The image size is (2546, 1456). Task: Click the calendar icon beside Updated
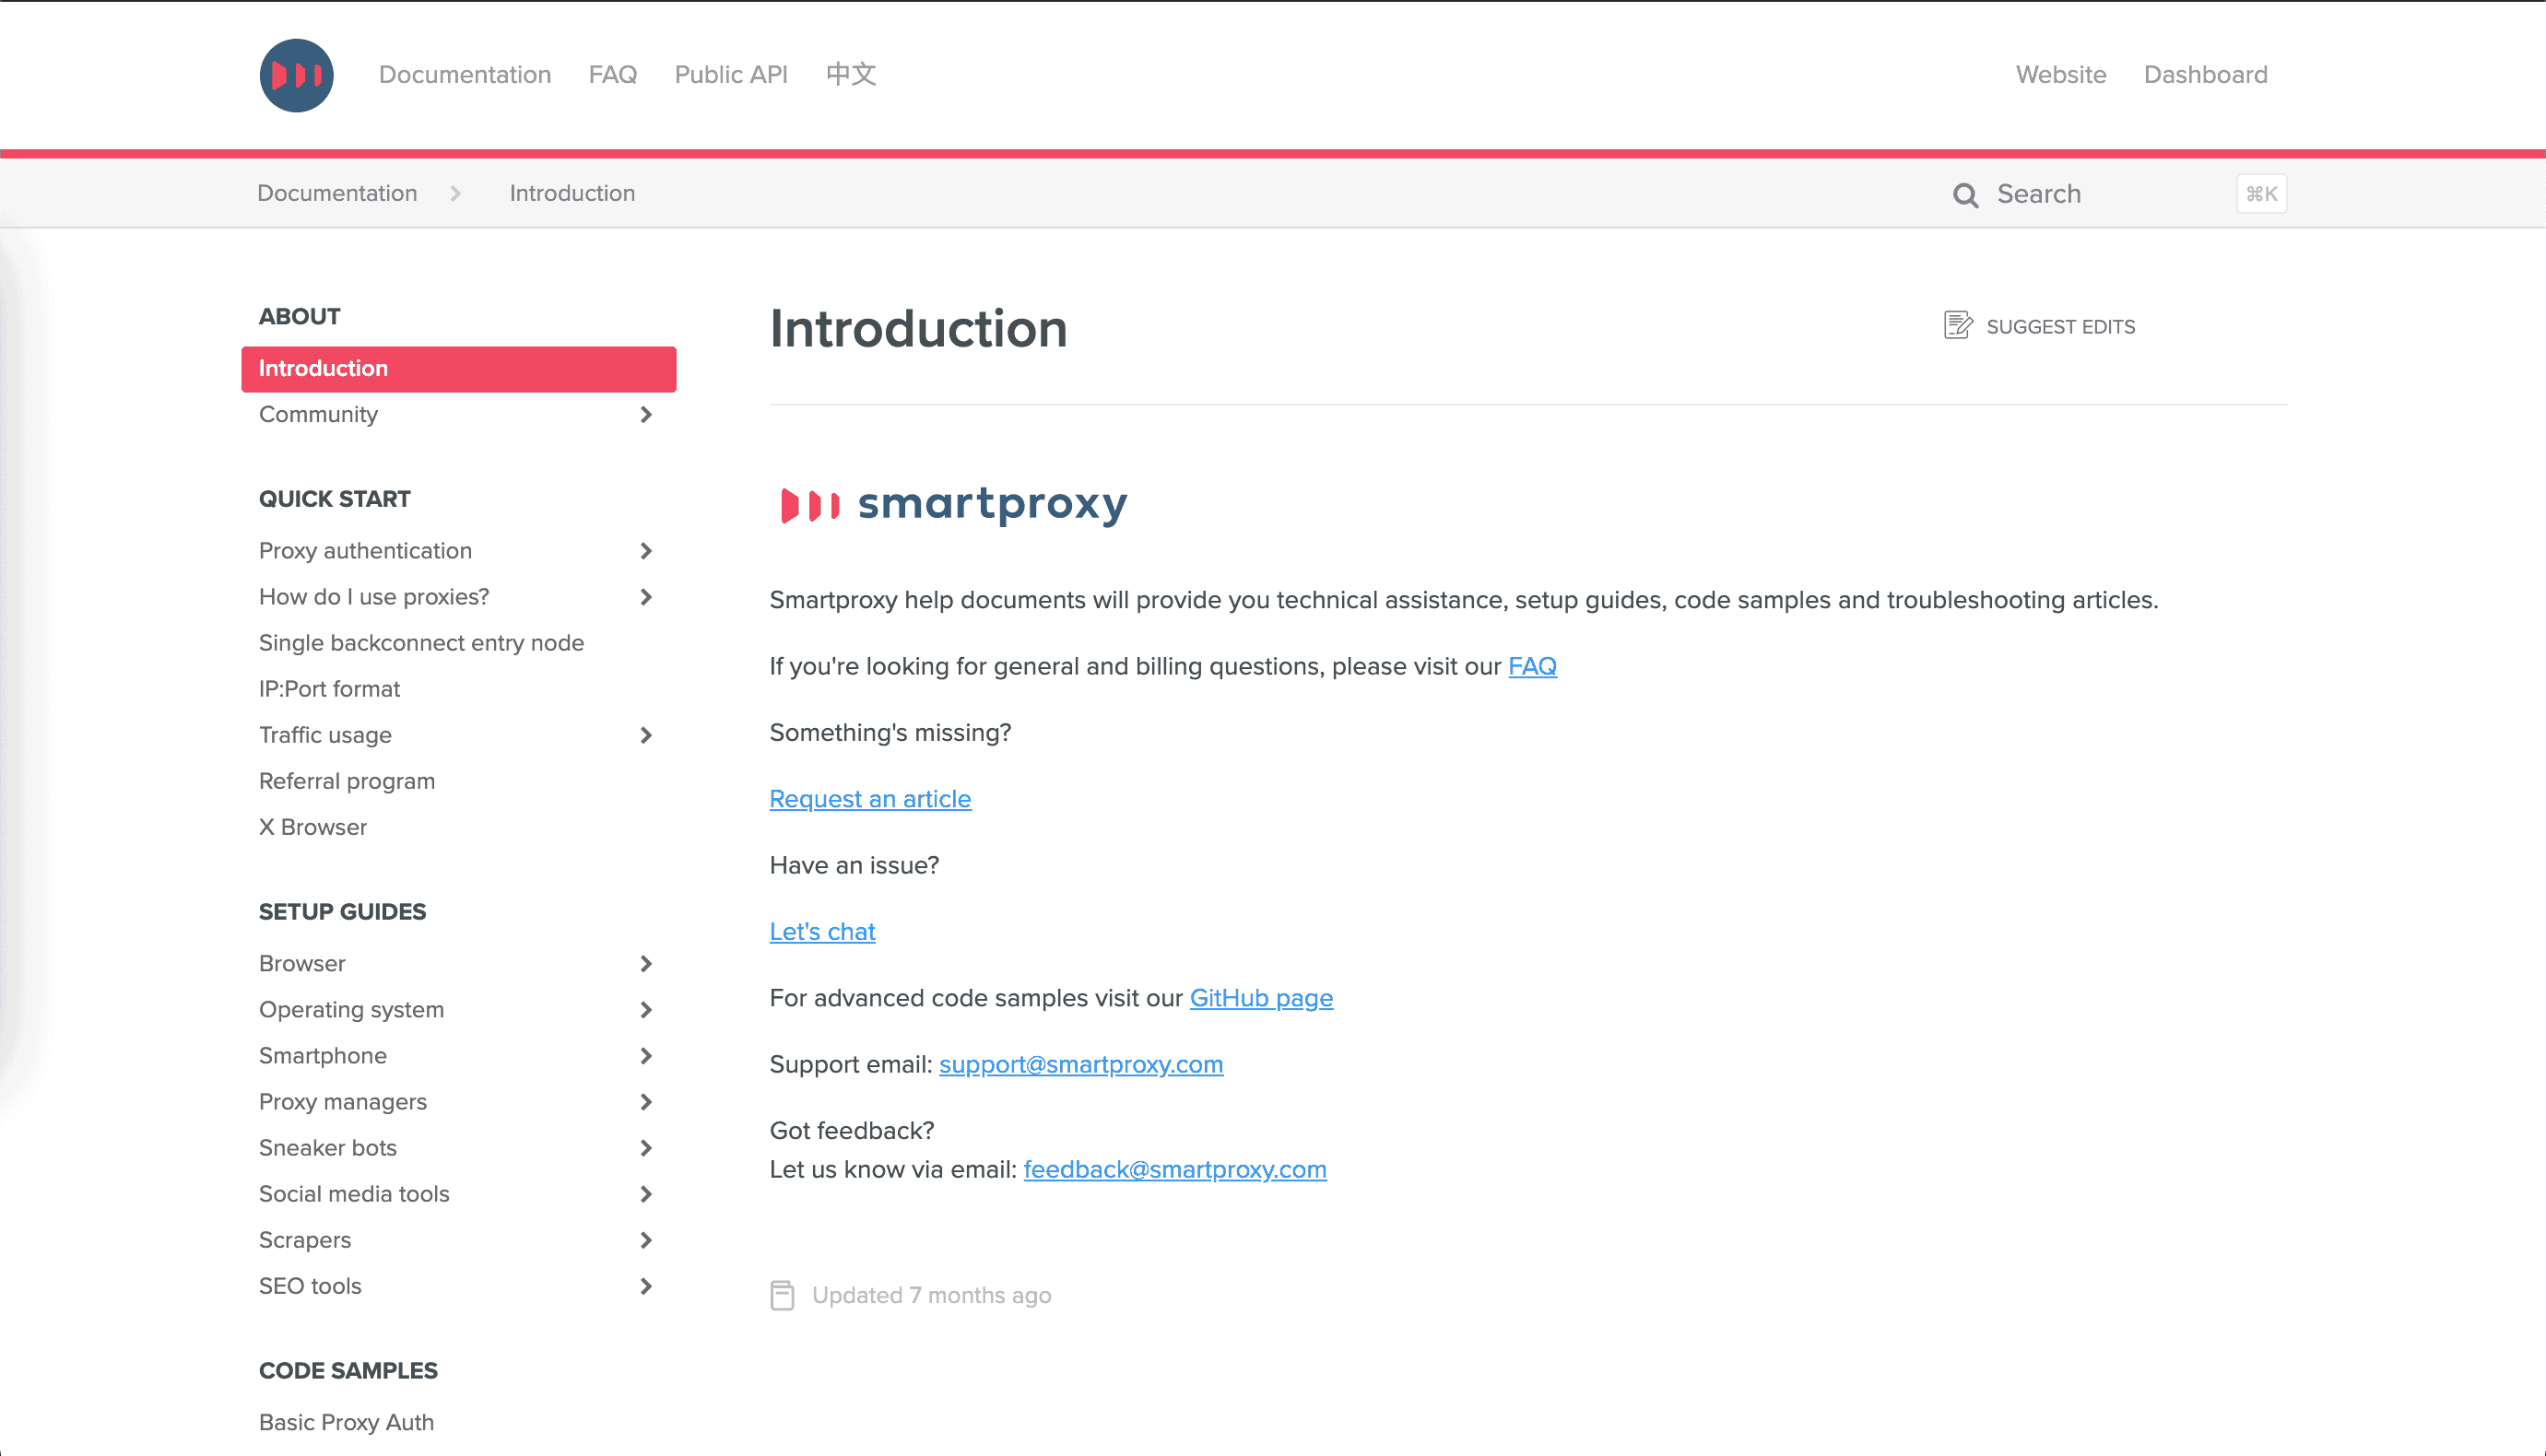(x=782, y=1295)
